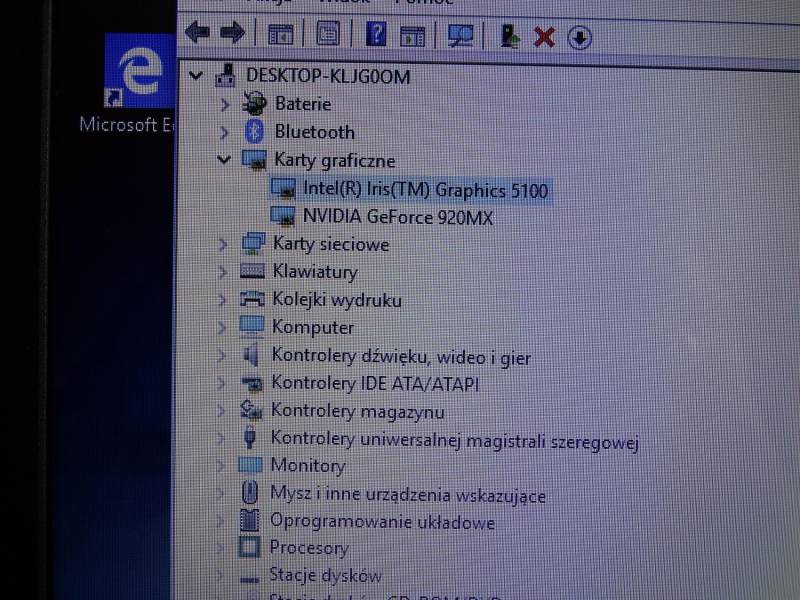Image resolution: width=800 pixels, height=600 pixels.
Task: Click the Update driver toolbar icon
Action: pos(509,36)
